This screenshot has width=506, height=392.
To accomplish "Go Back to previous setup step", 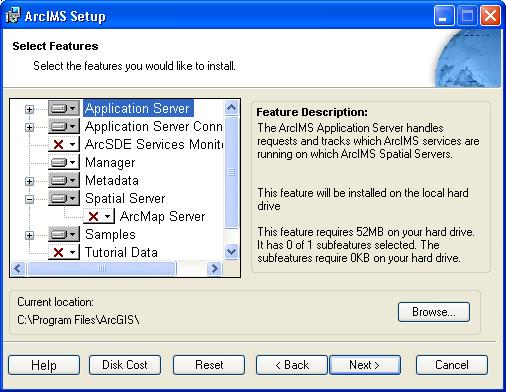I will pyautogui.click(x=292, y=365).
